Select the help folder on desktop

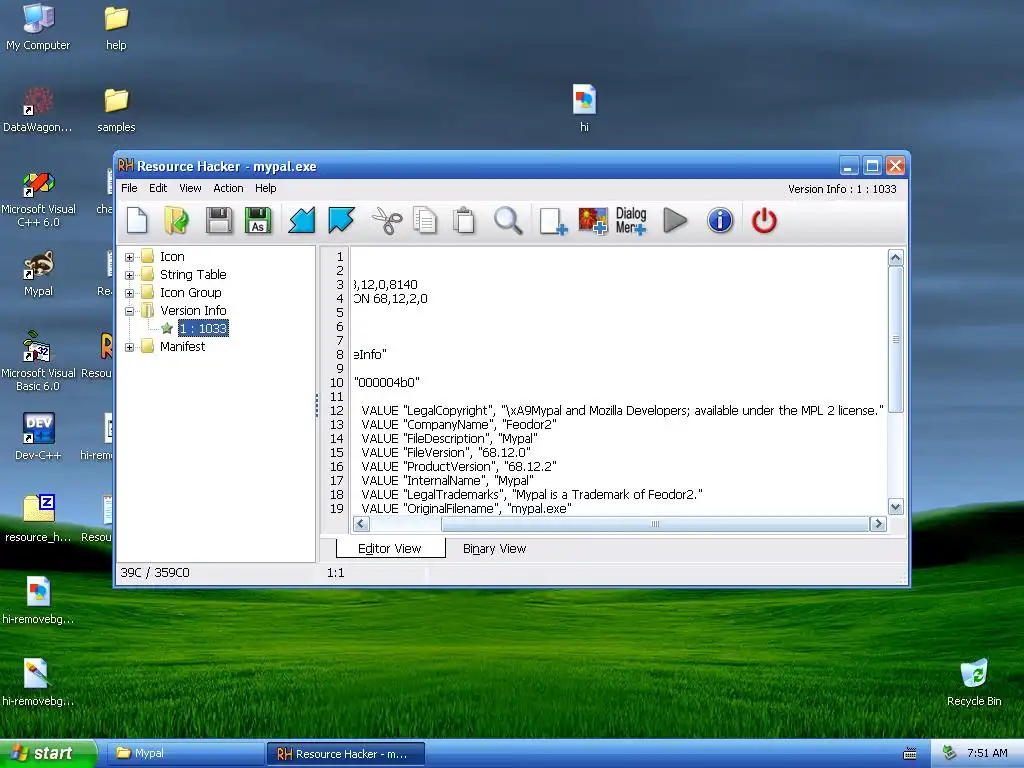[x=116, y=26]
